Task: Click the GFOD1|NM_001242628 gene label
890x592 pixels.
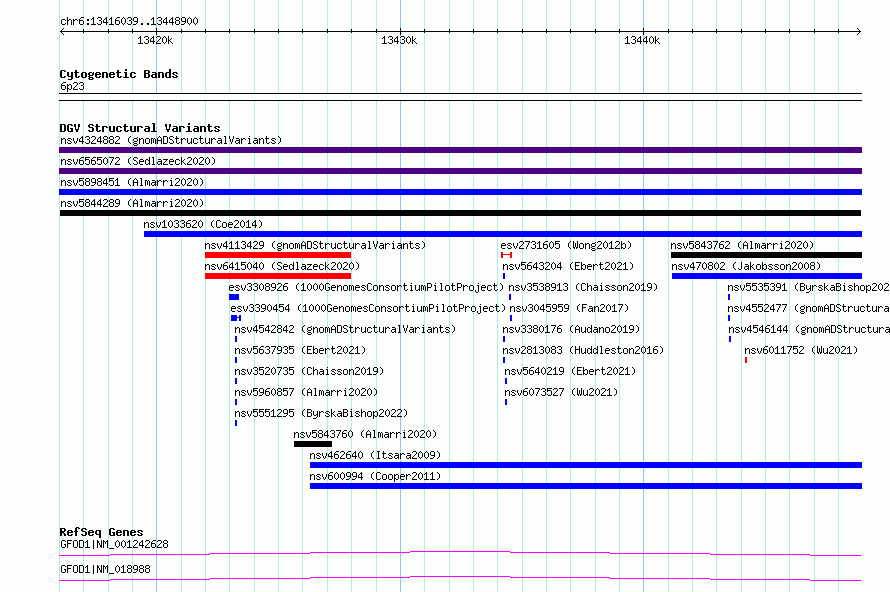Action: pyautogui.click(x=114, y=544)
